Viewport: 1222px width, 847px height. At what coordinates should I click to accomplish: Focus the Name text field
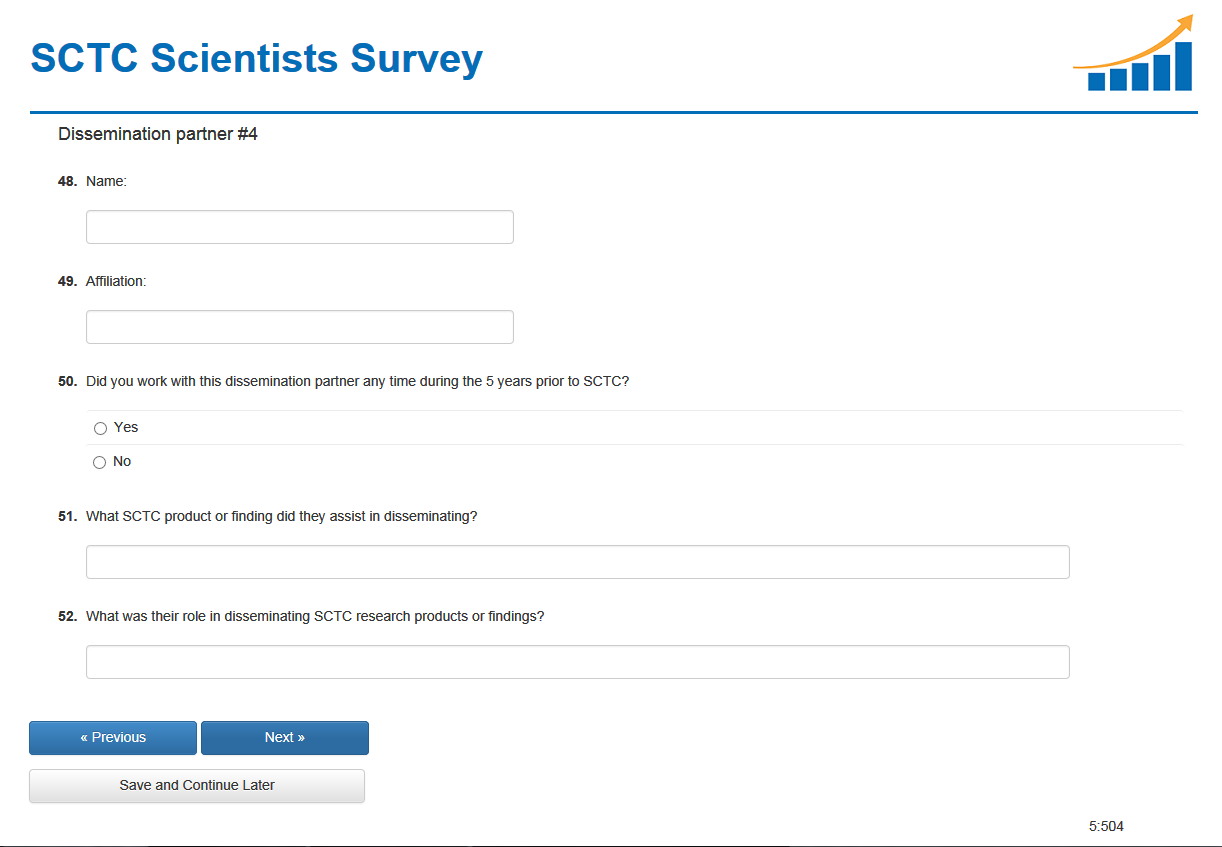299,227
